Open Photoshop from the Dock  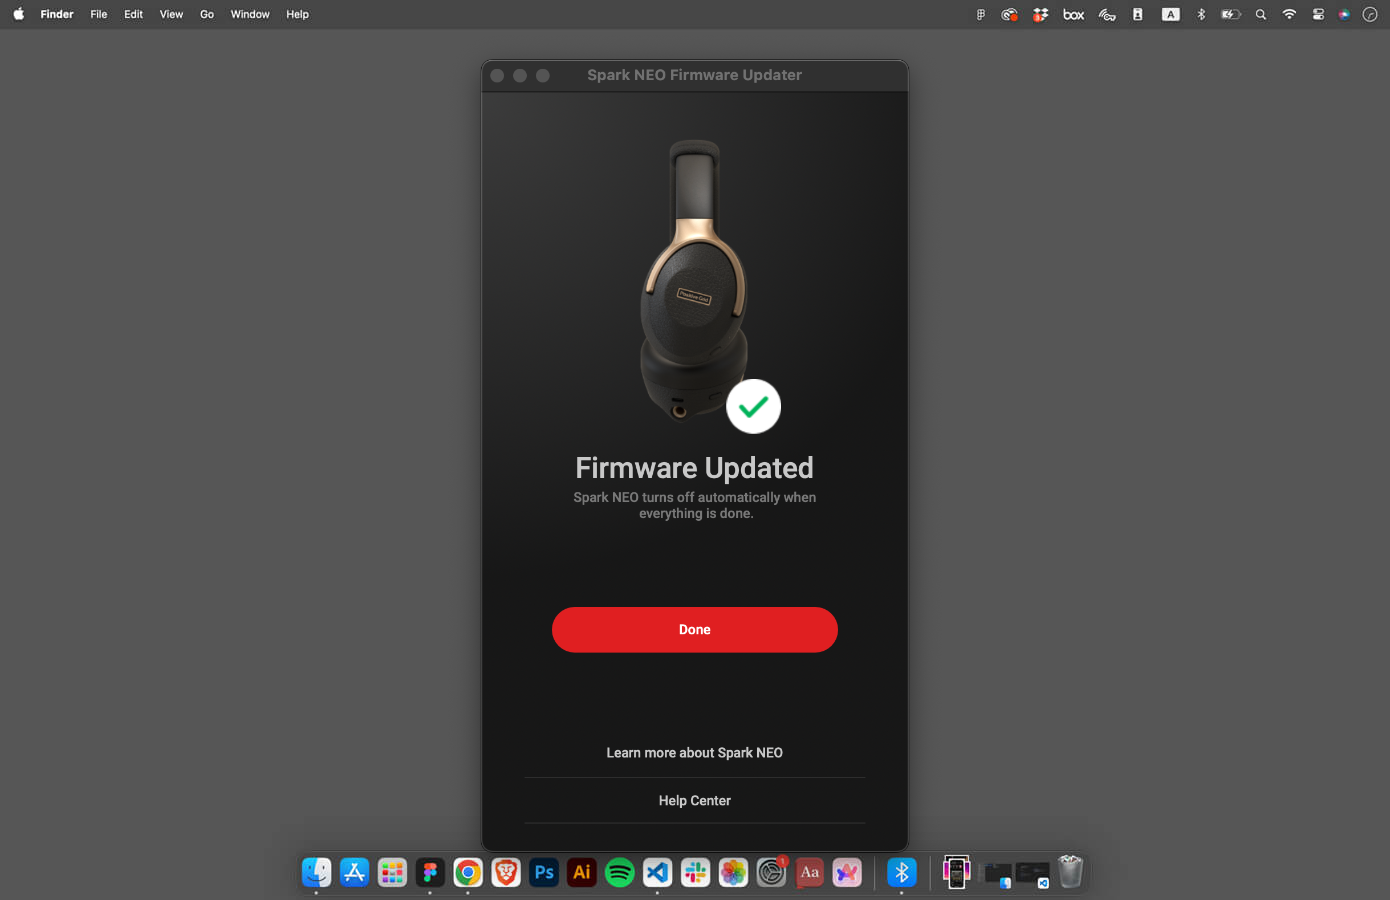(x=544, y=872)
